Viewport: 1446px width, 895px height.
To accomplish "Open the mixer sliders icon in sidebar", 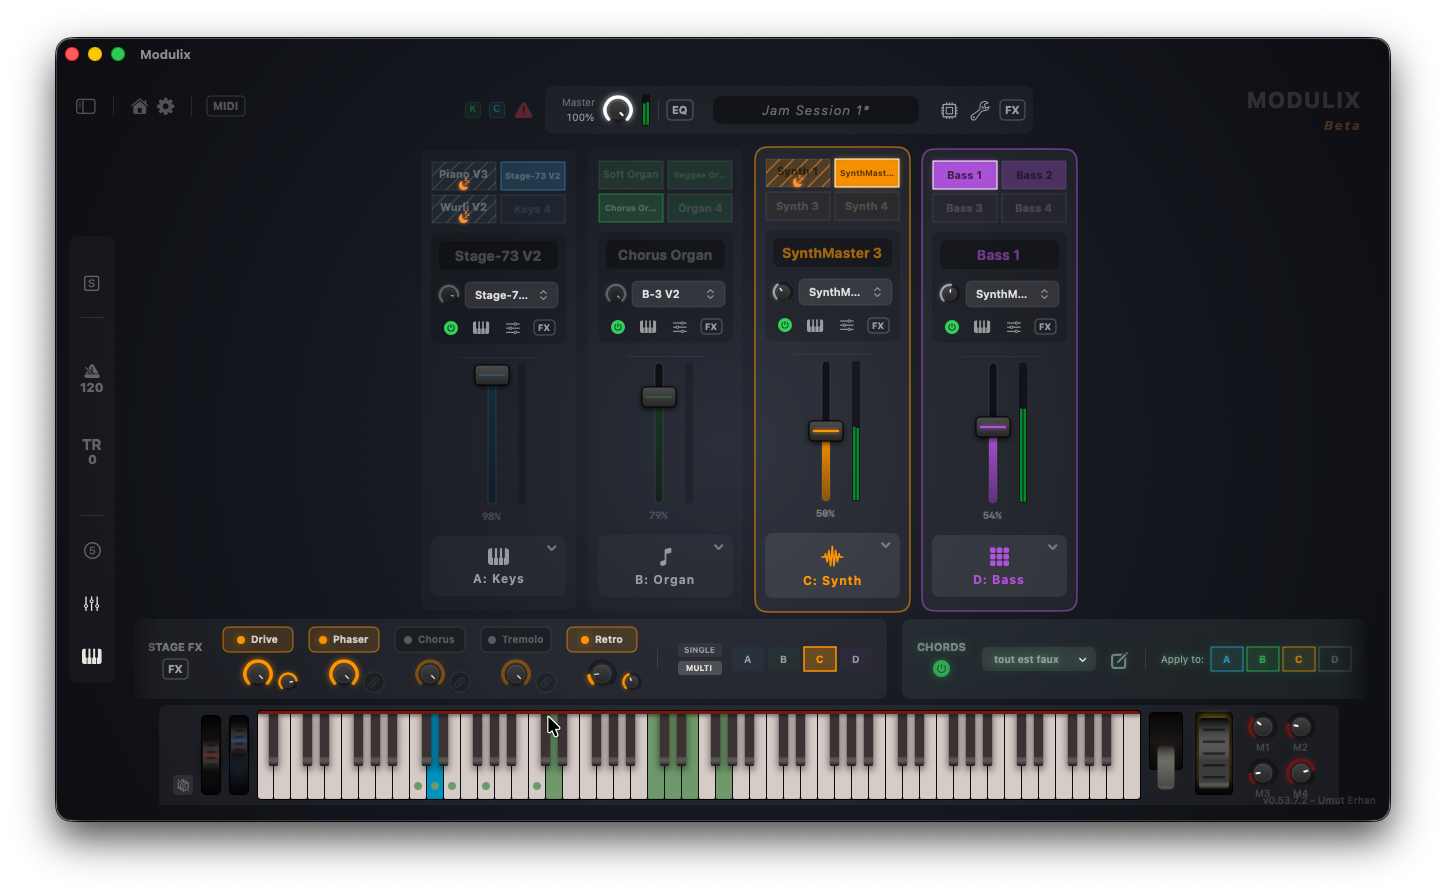I will (92, 603).
